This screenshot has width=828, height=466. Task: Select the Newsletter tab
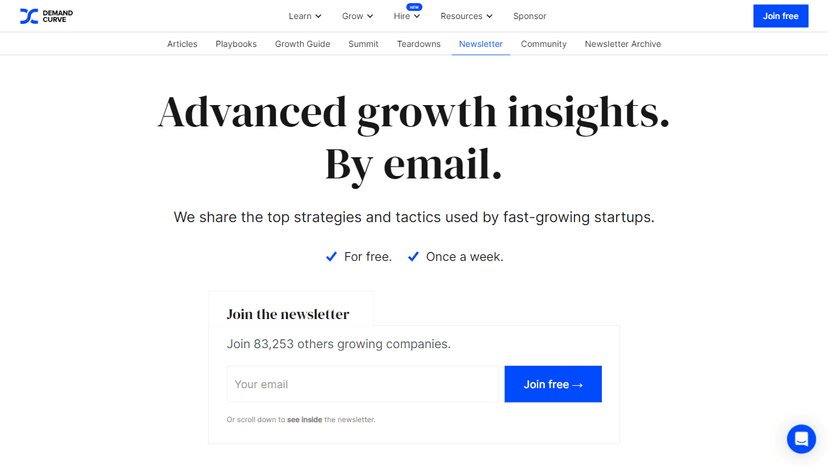click(x=481, y=44)
